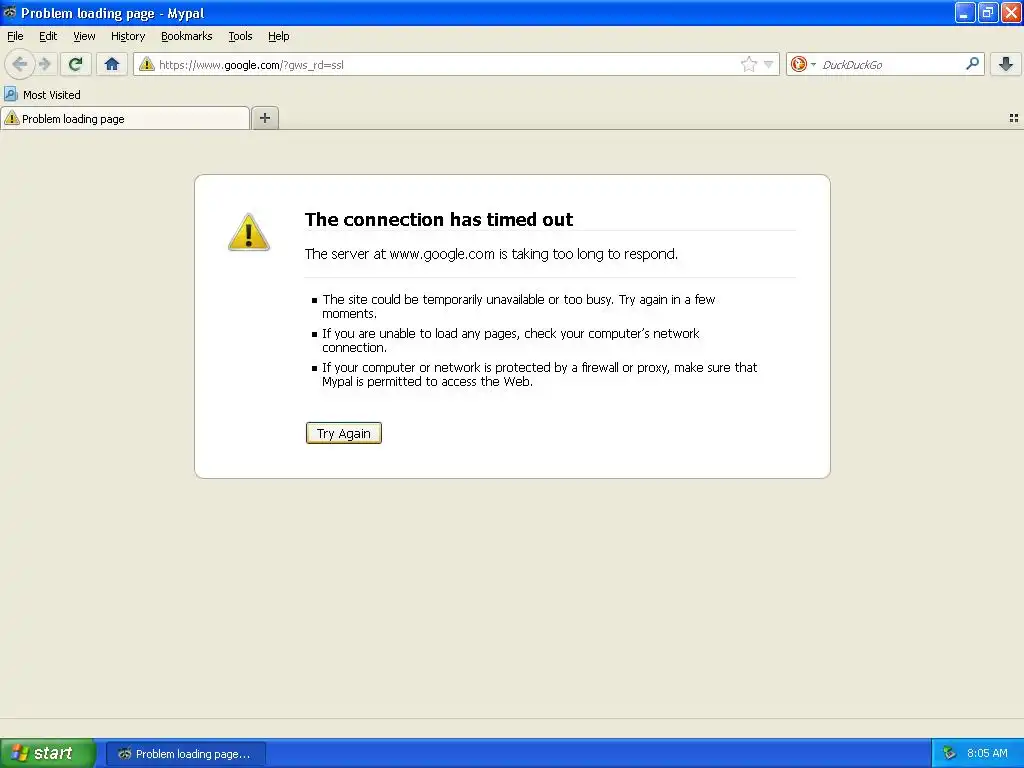Image resolution: width=1024 pixels, height=768 pixels.
Task: Close the Mypal window
Action: tap(1012, 12)
